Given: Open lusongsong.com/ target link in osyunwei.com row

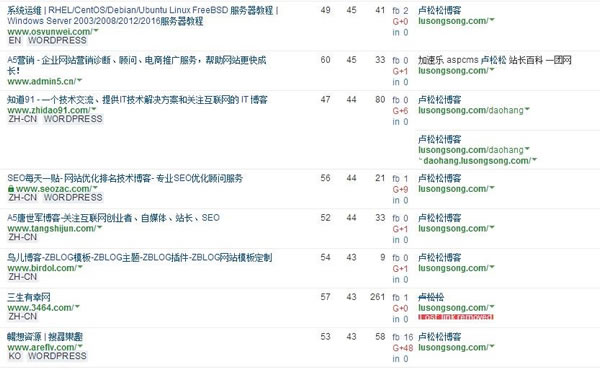Looking at the screenshot, I should point(453,21).
